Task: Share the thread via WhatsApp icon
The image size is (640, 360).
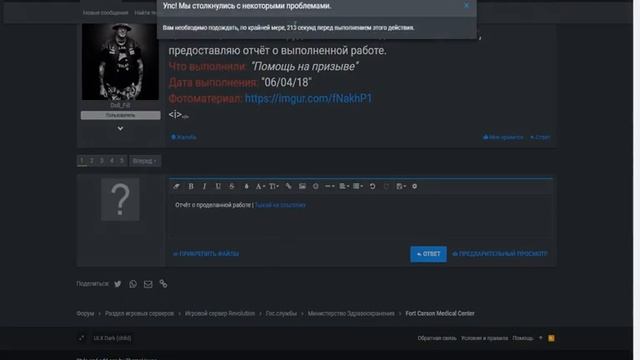Action: coord(133,284)
